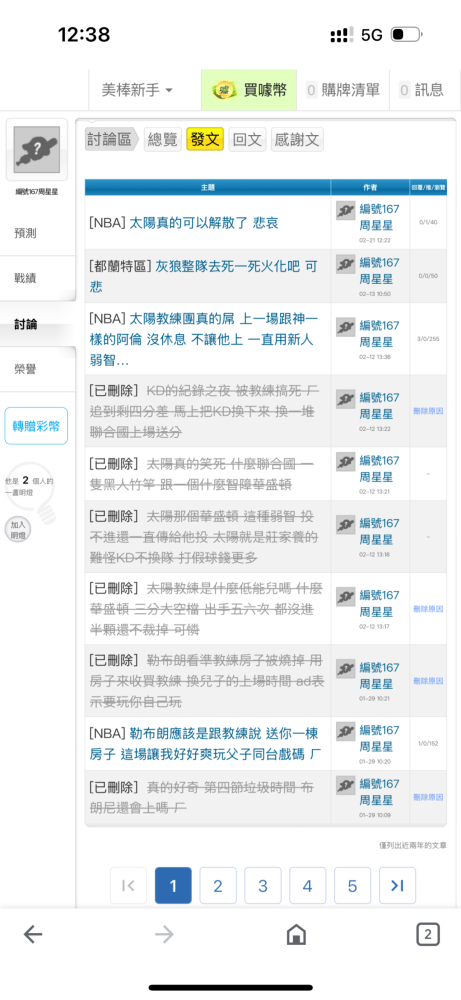The width and height of the screenshot is (461, 1000).
Task: Tap the browser forward arrow
Action: (164, 935)
